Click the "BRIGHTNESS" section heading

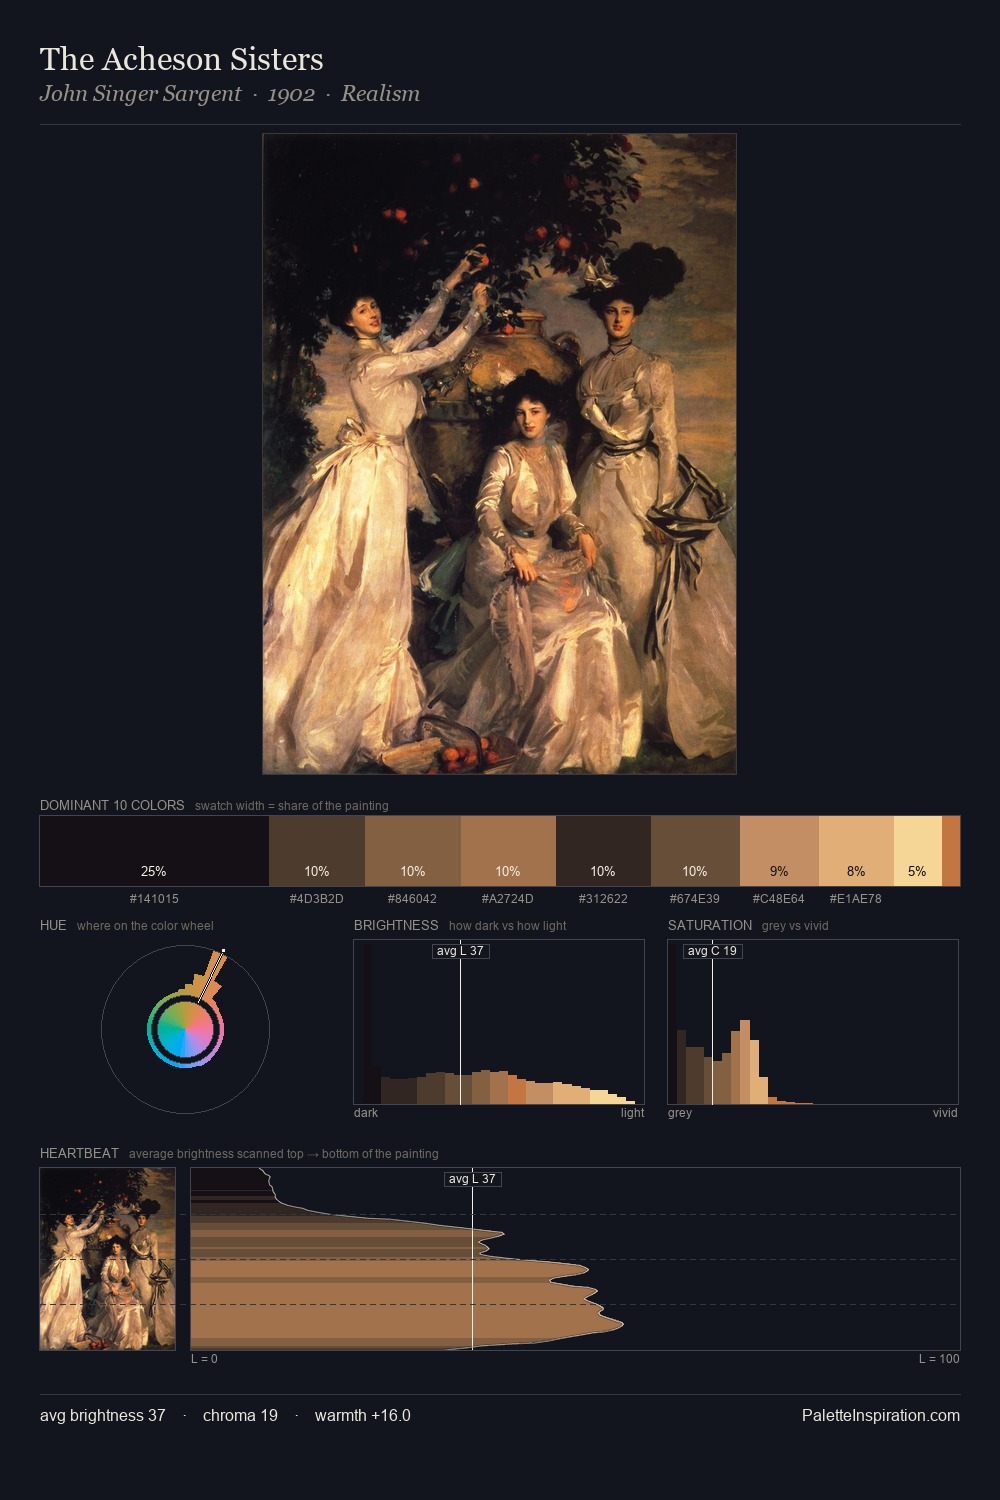[396, 925]
